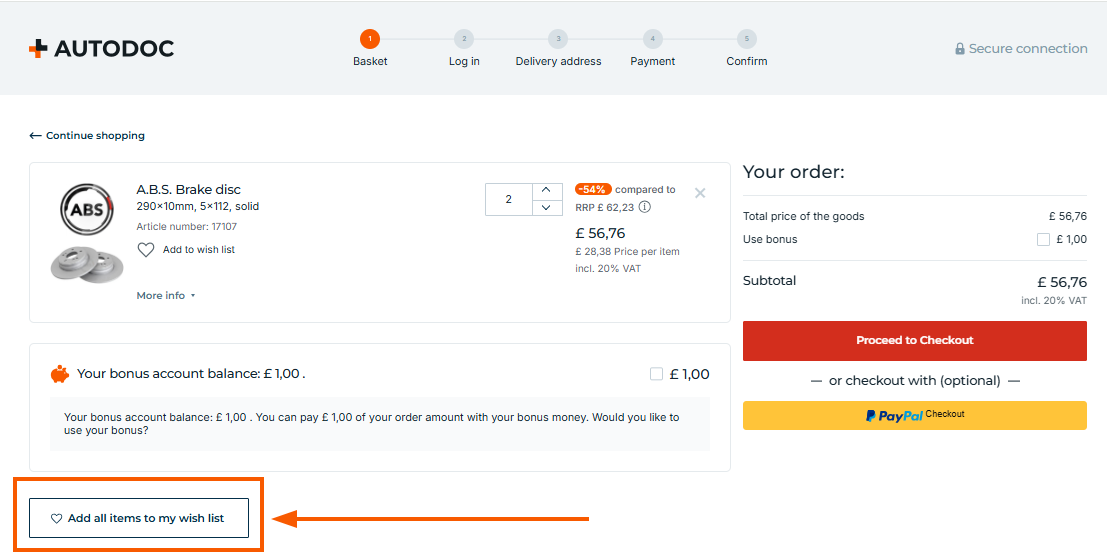Pay with PayPal Checkout button
The image size is (1107, 554).
pyautogui.click(x=914, y=415)
